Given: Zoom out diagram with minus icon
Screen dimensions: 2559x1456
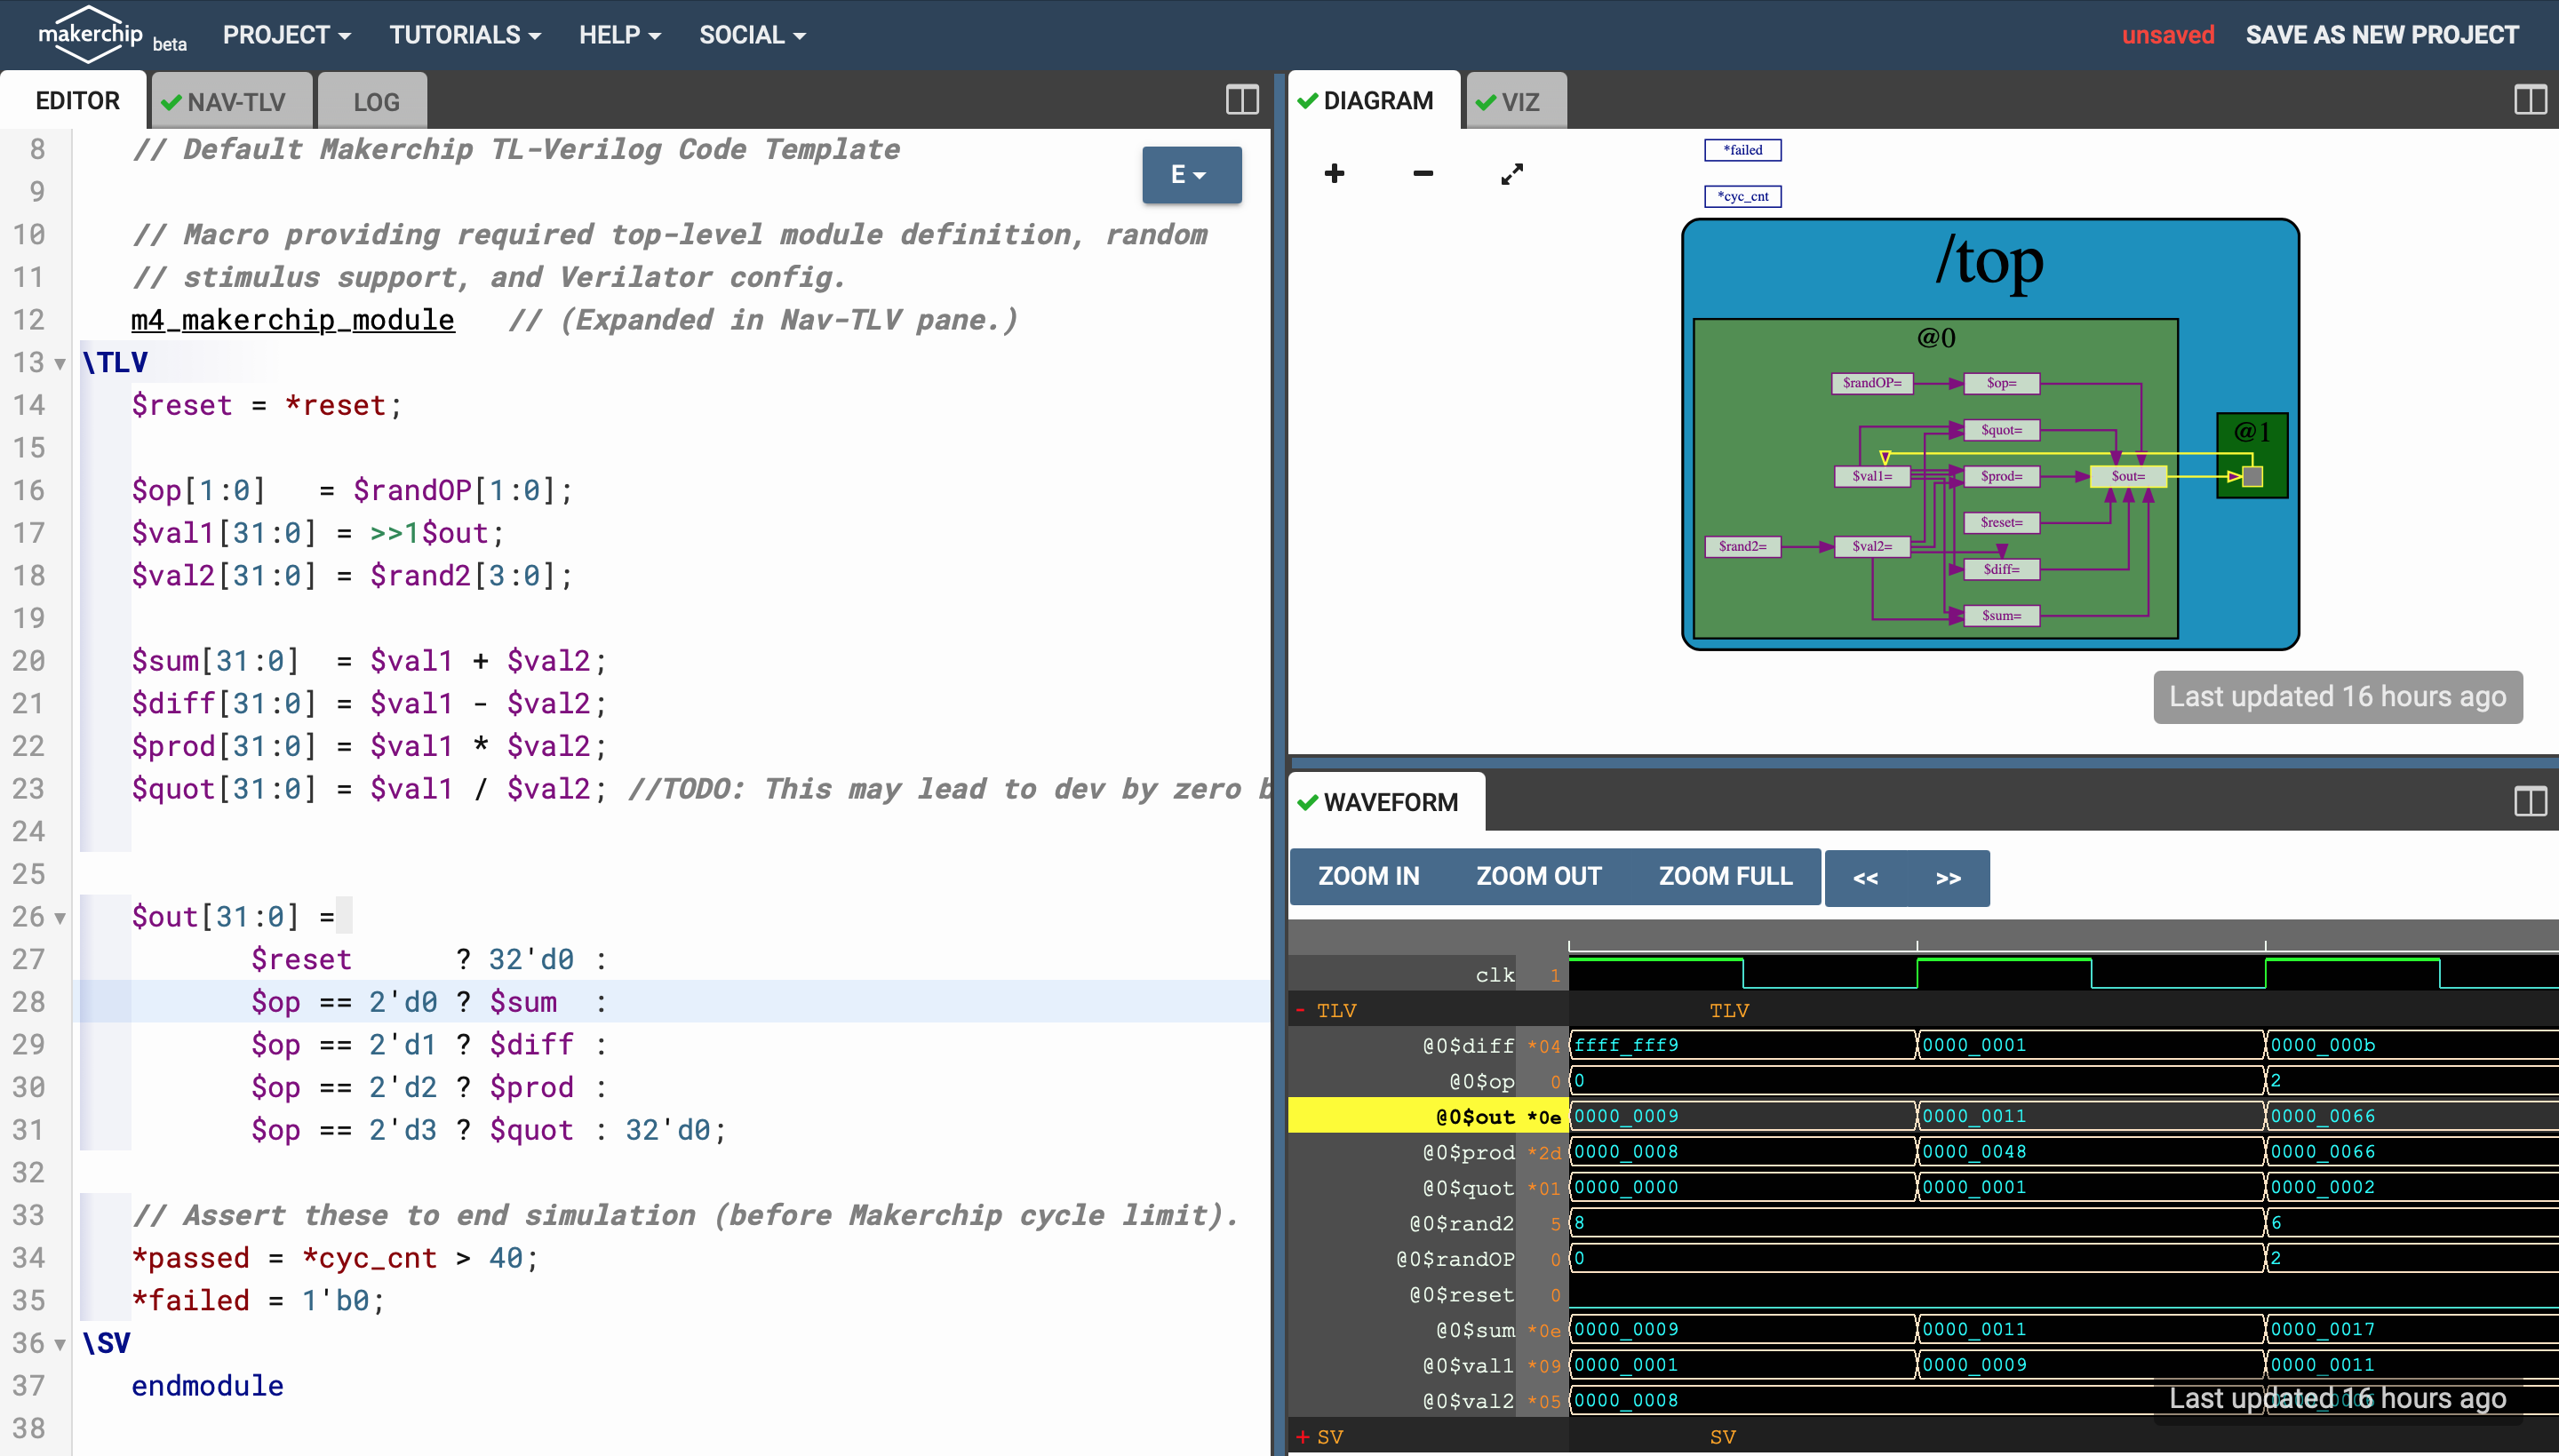Looking at the screenshot, I should coord(1423,174).
